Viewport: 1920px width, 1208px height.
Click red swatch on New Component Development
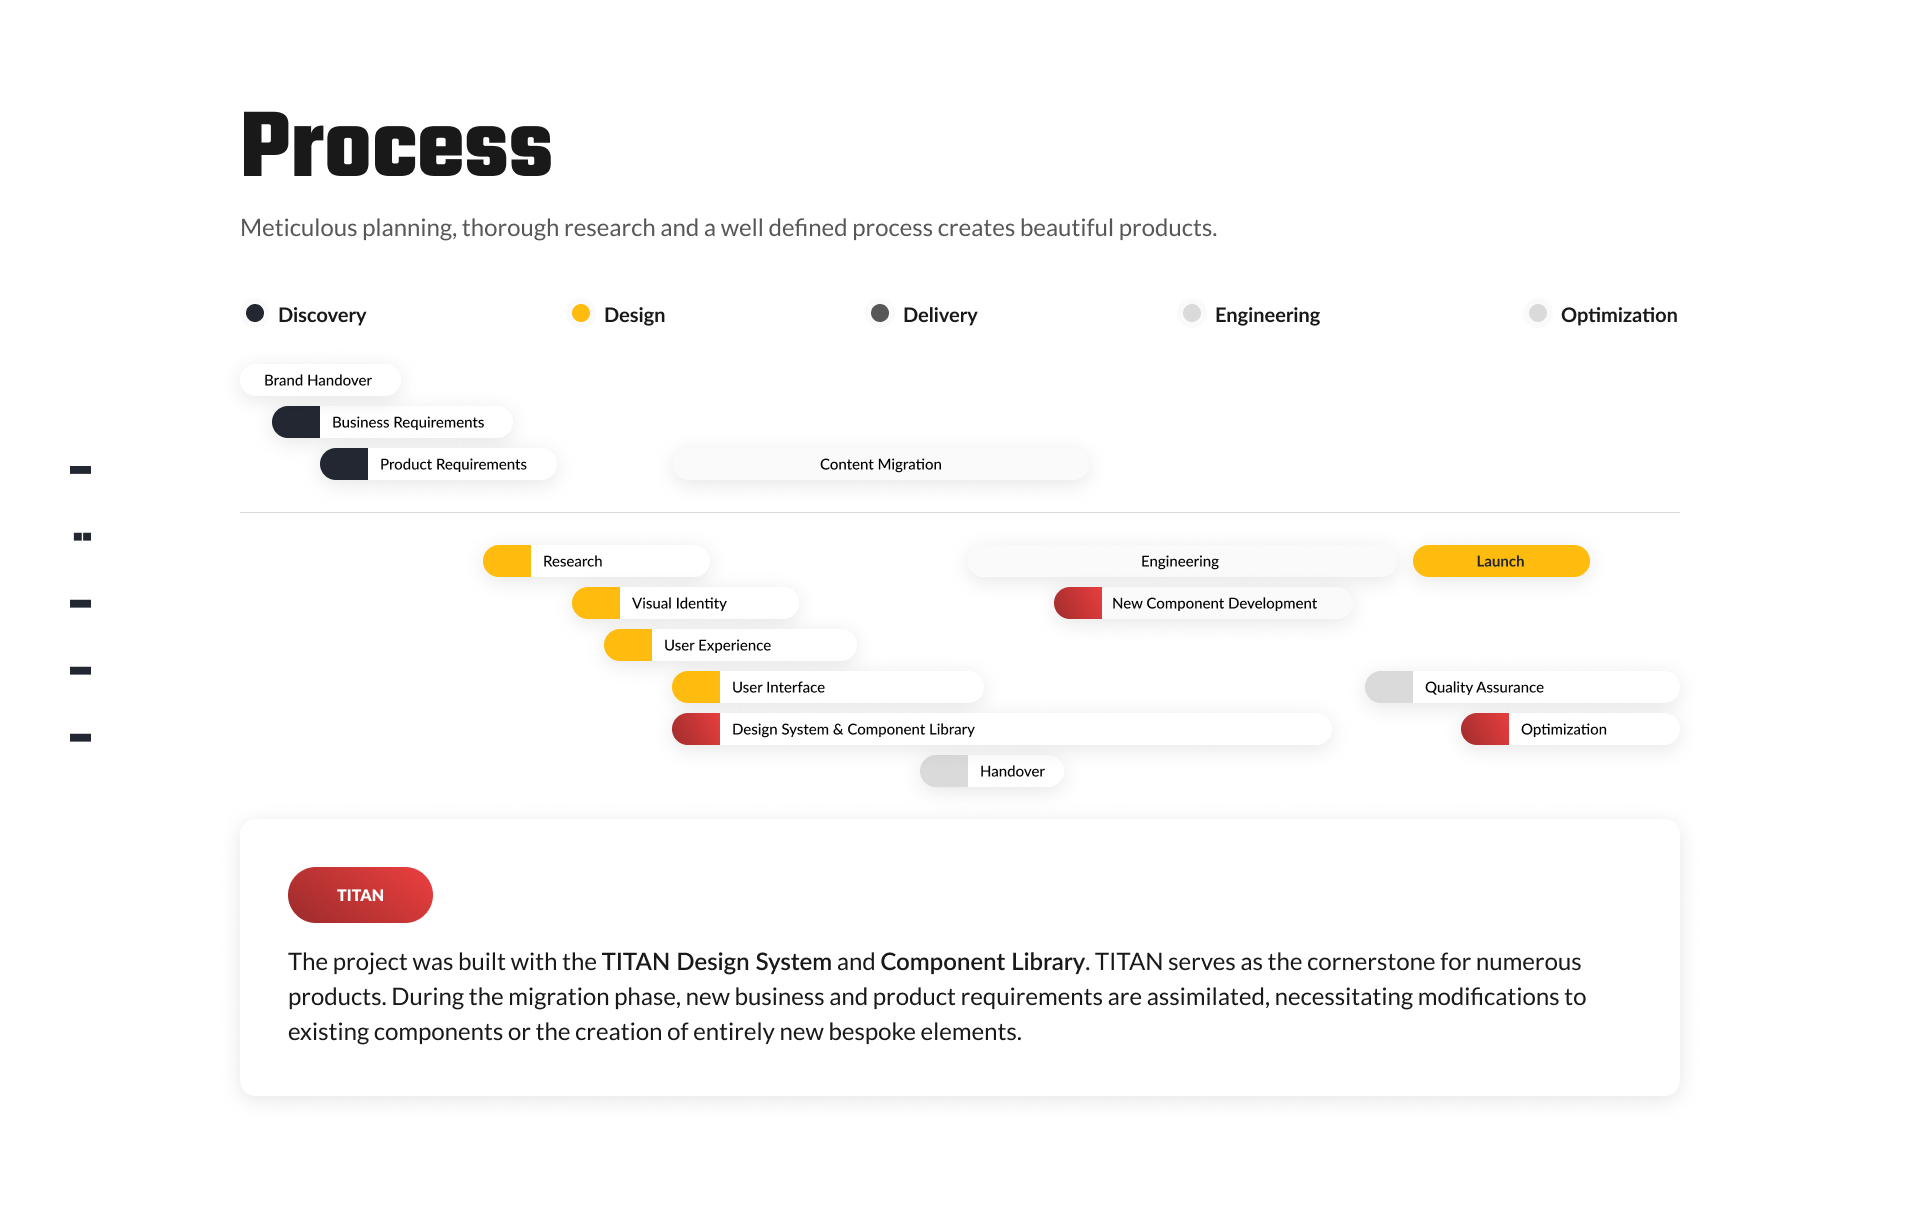(x=1078, y=603)
